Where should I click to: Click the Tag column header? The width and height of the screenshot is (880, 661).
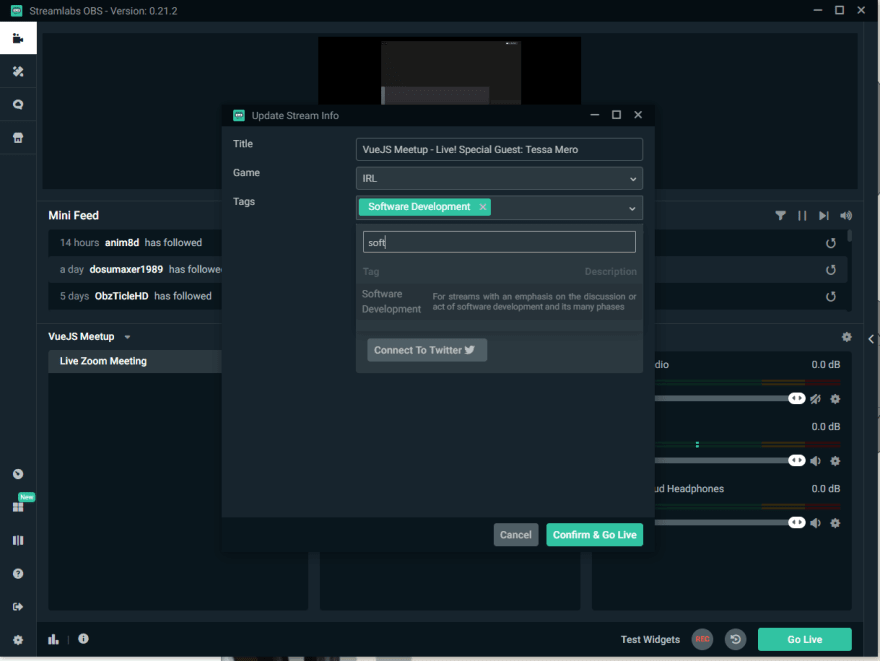click(x=371, y=272)
